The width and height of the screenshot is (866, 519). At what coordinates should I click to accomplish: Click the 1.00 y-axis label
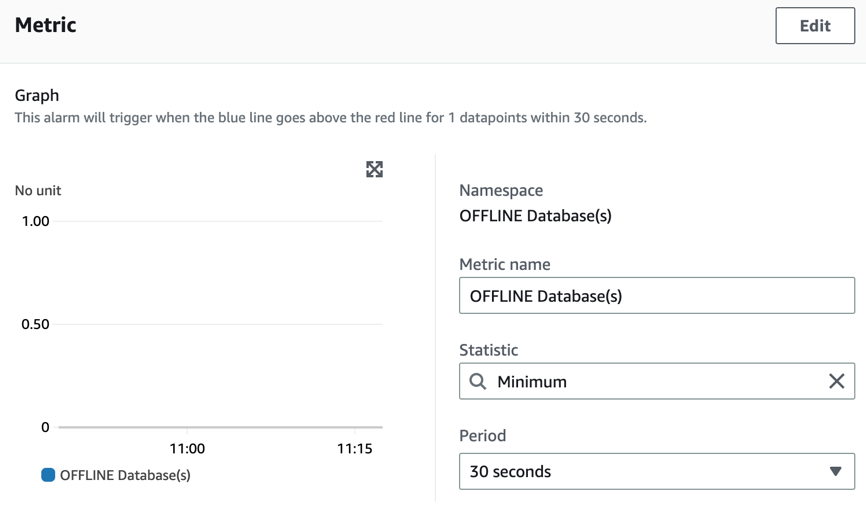pyautogui.click(x=36, y=221)
